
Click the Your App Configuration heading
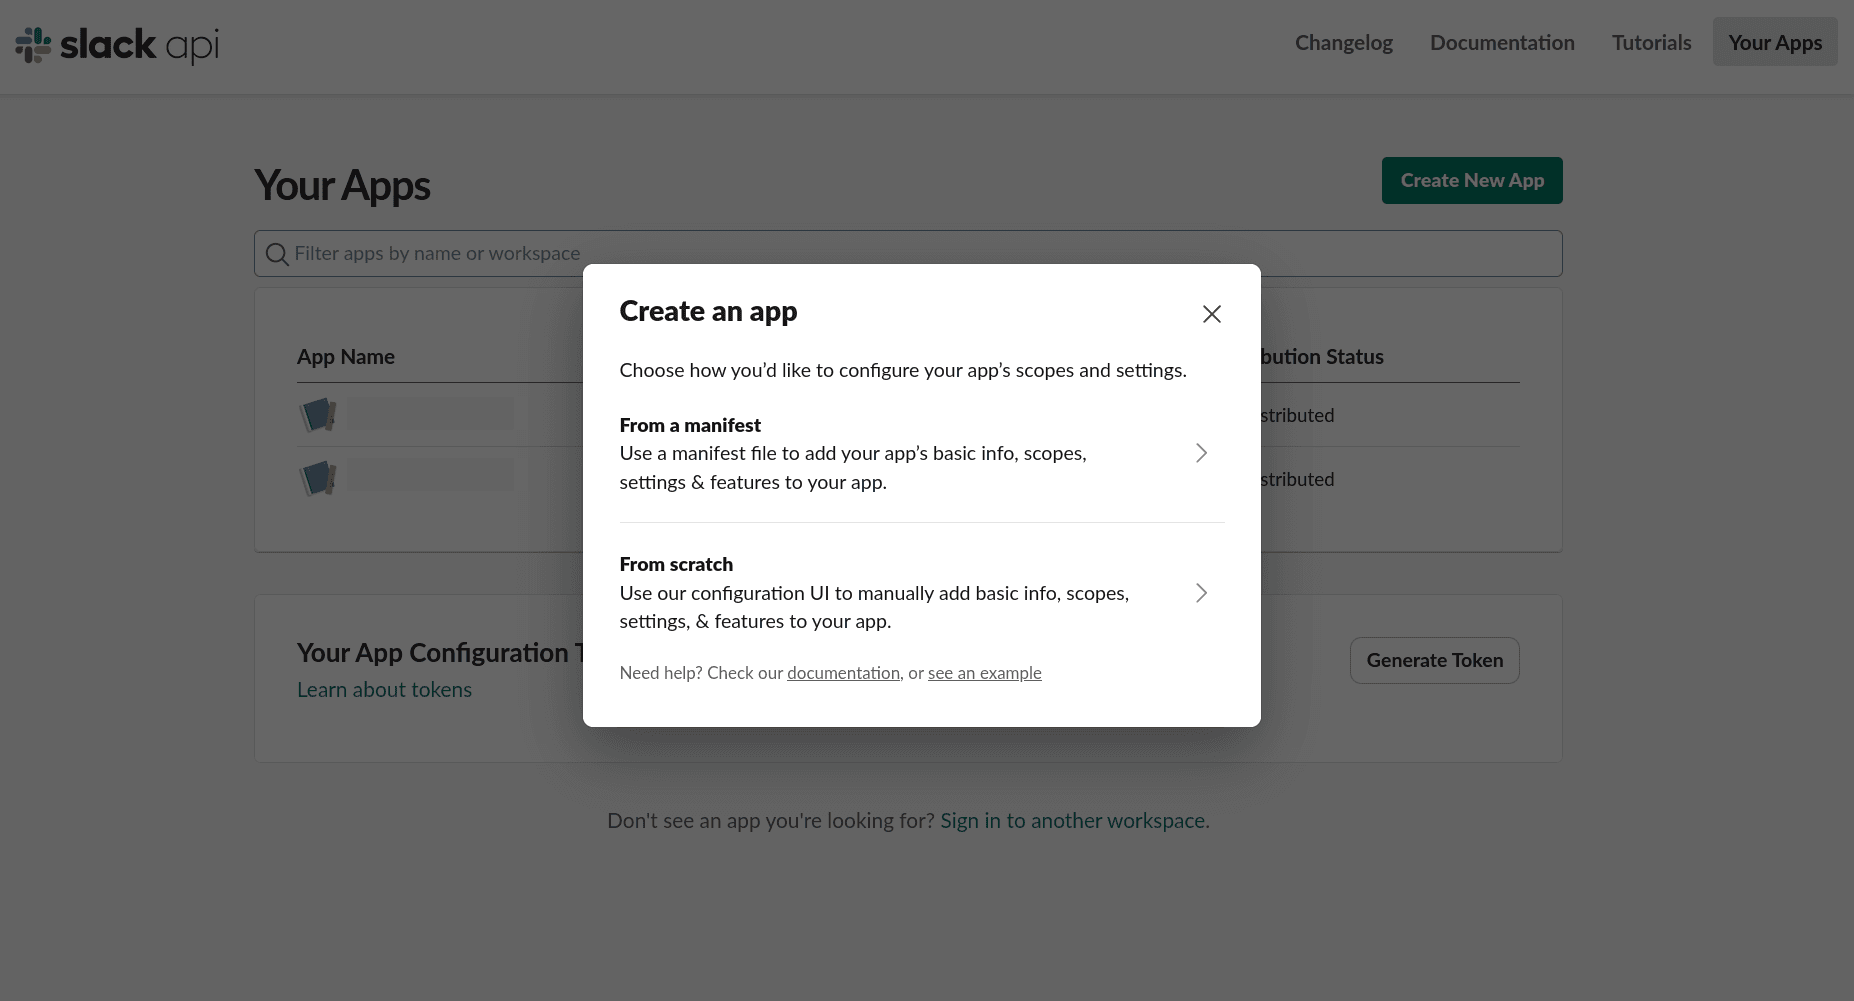coord(440,653)
